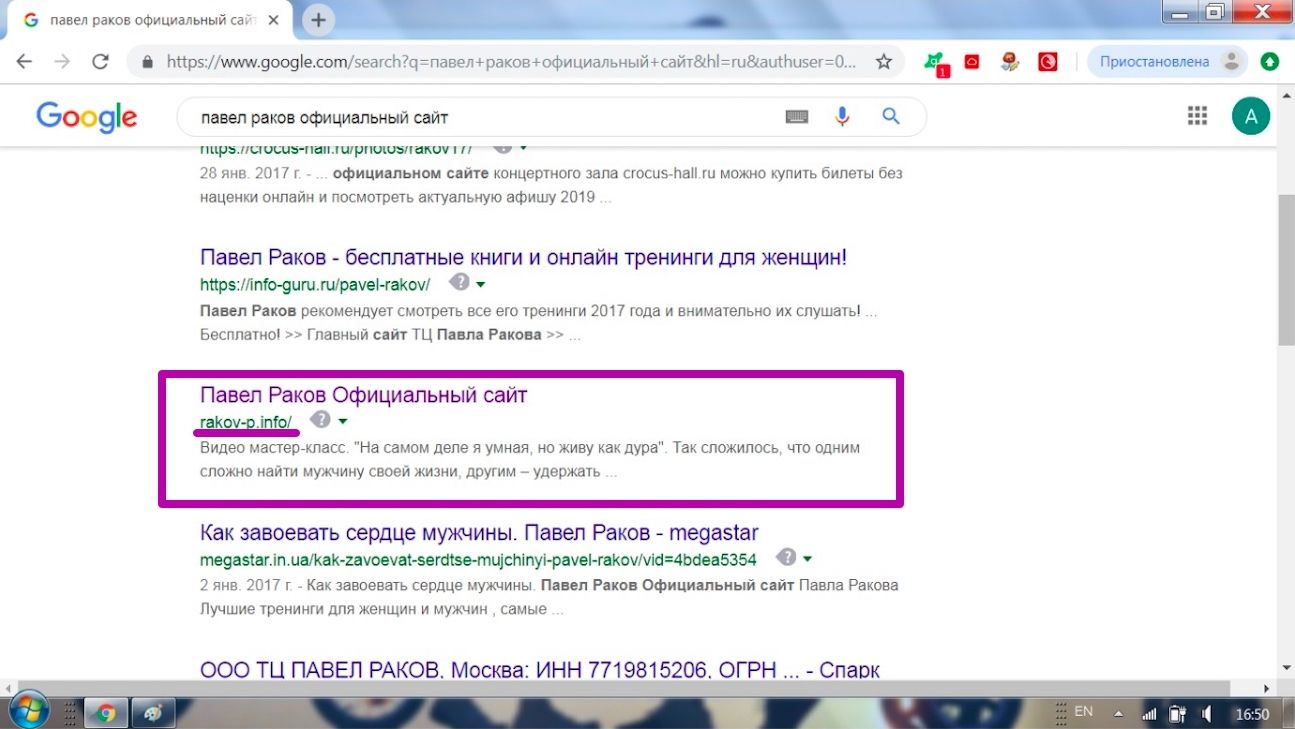This screenshot has width=1295, height=729.
Task: Click the rakov-p.info/ green URL
Action: [246, 422]
